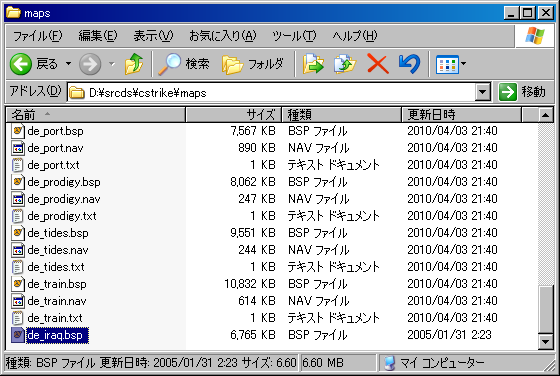The image size is (560, 376).
Task: Sort by the サイズ column header
Action: [234, 115]
